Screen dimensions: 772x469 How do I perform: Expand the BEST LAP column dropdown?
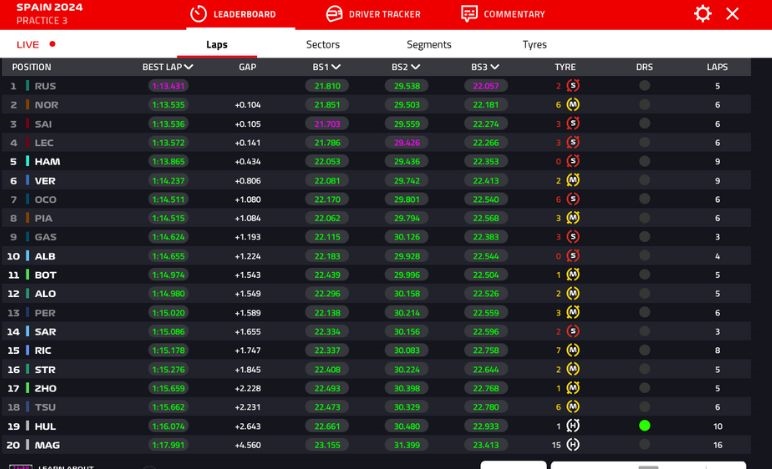tap(188, 68)
